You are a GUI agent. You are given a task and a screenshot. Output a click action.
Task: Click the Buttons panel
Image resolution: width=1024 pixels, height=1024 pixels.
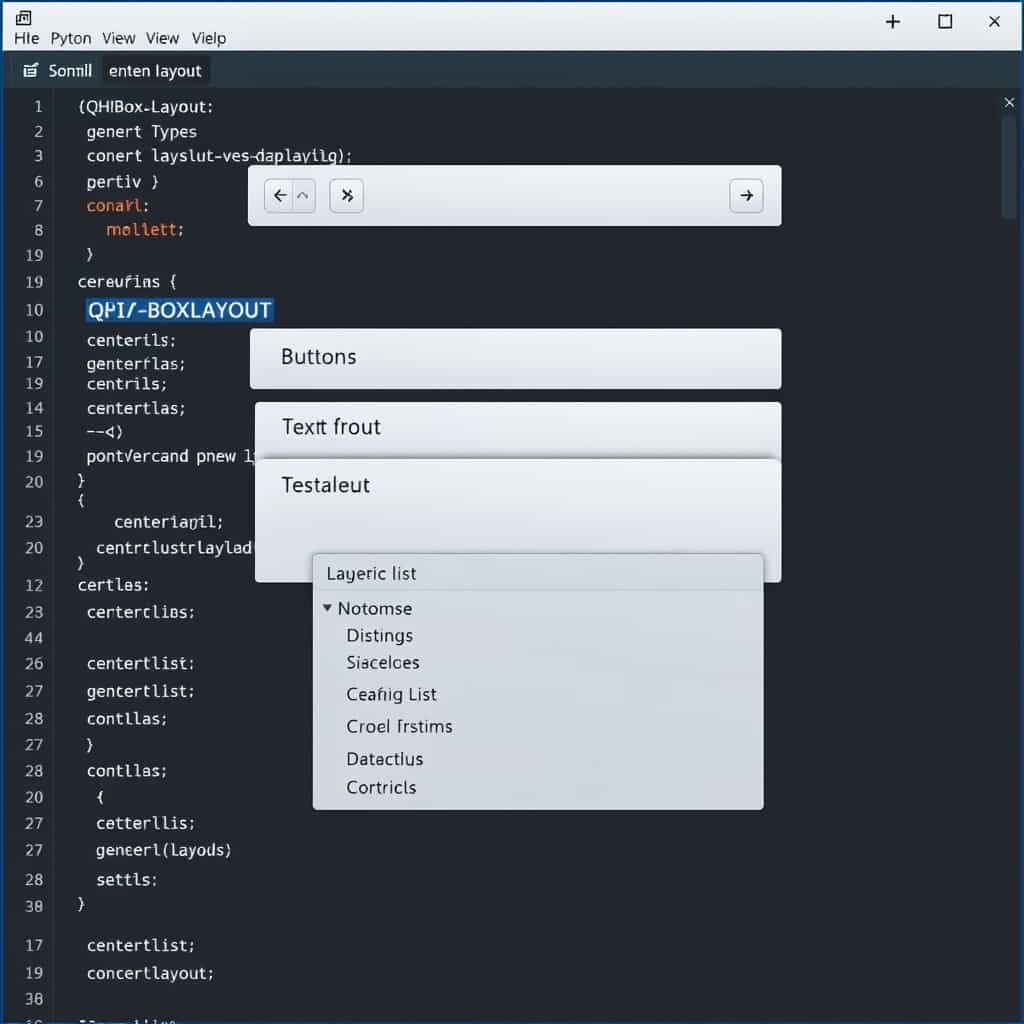point(515,359)
